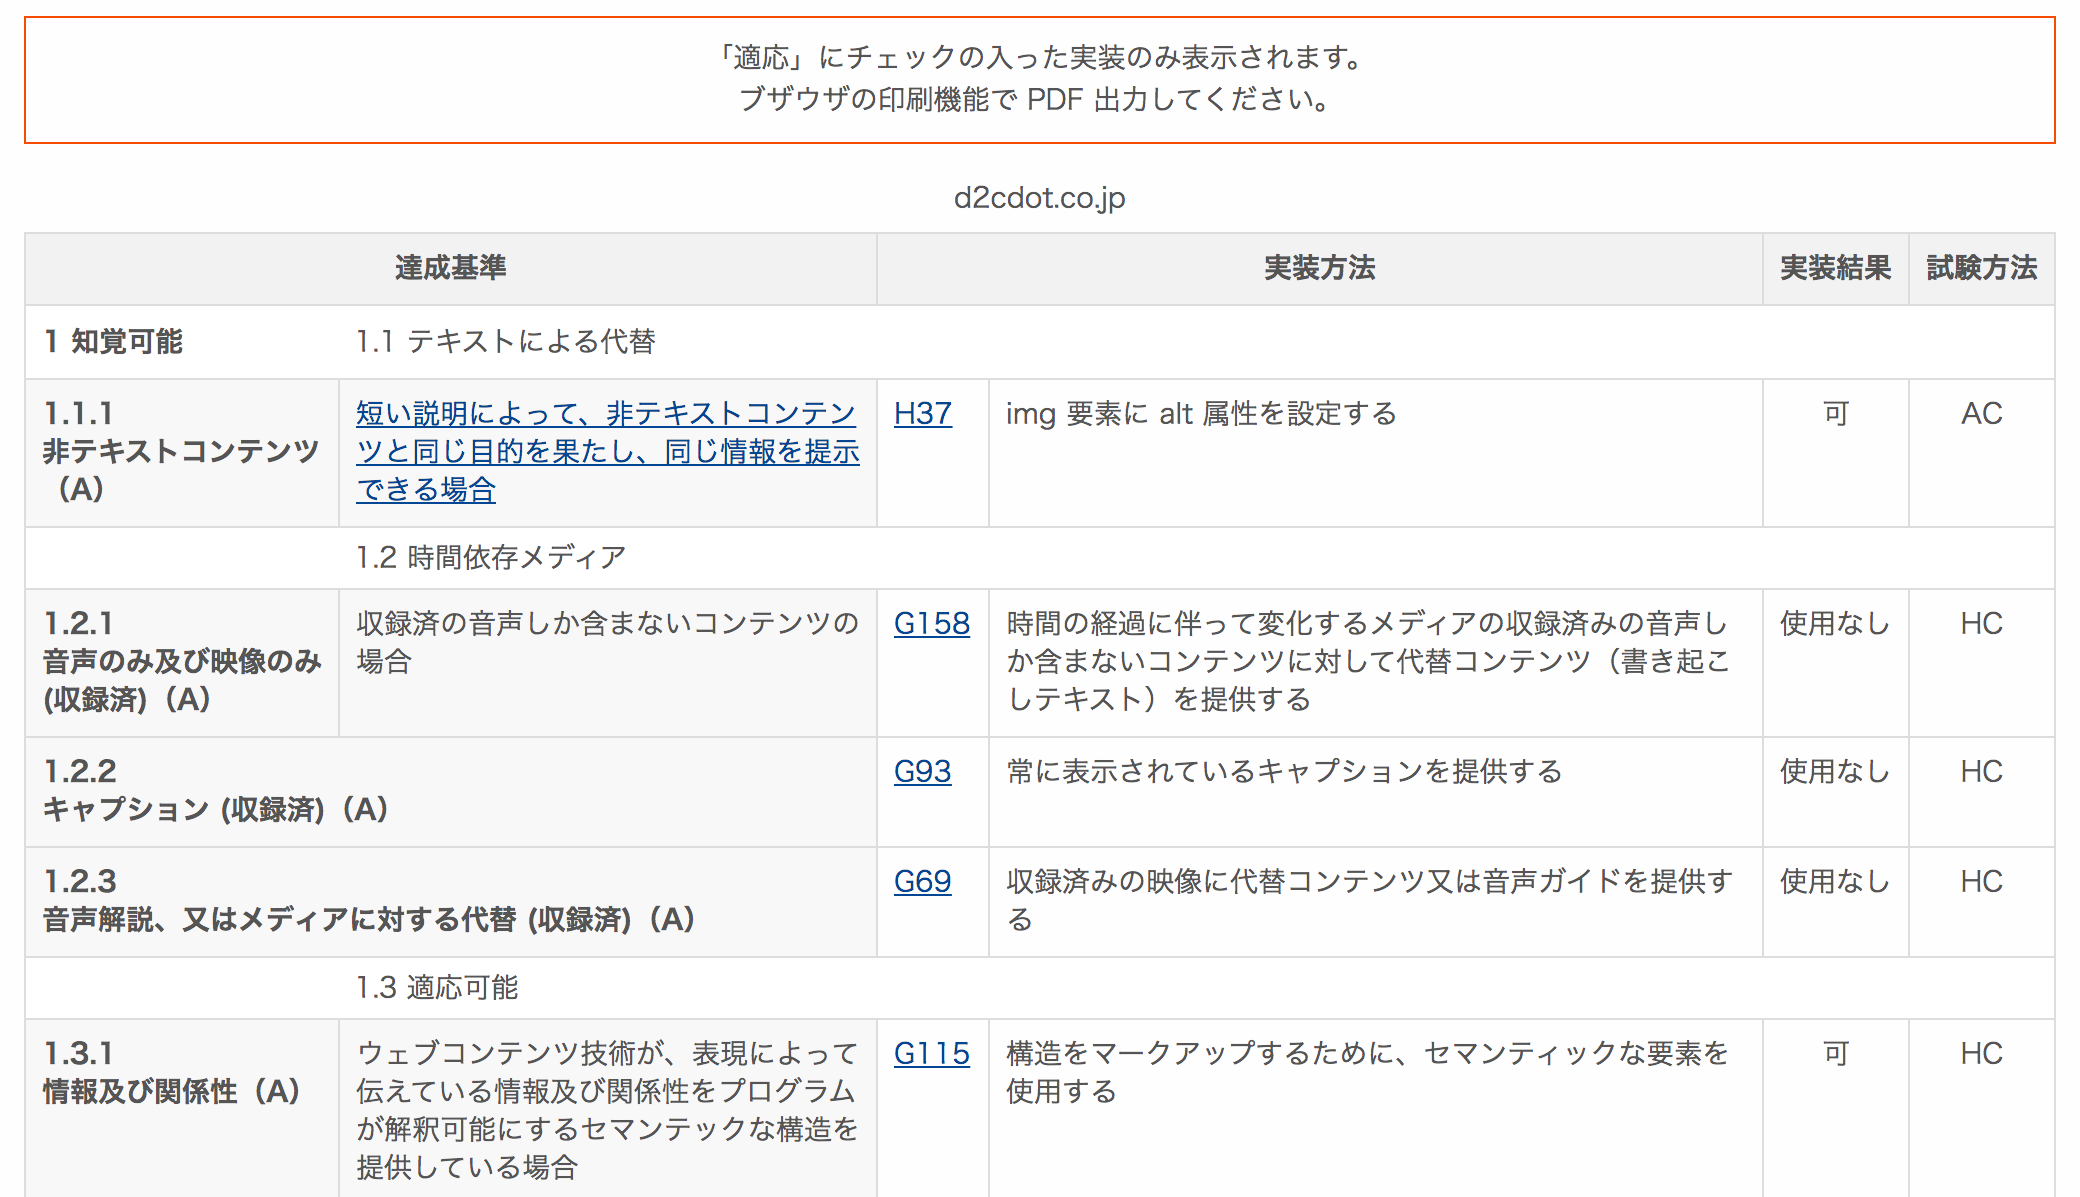This screenshot has height=1197, width=2080.
Task: Open the G93 technique link
Action: pyautogui.click(x=922, y=771)
